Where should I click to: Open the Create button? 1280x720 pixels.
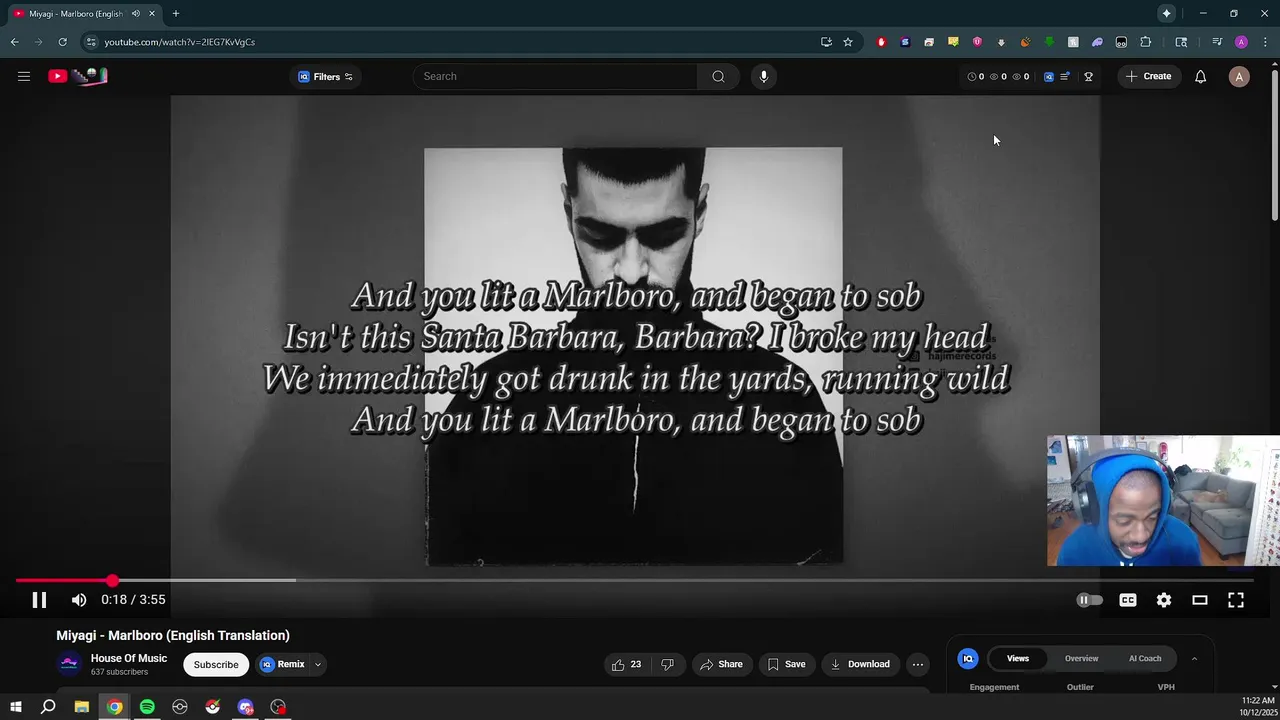pyautogui.click(x=1148, y=76)
